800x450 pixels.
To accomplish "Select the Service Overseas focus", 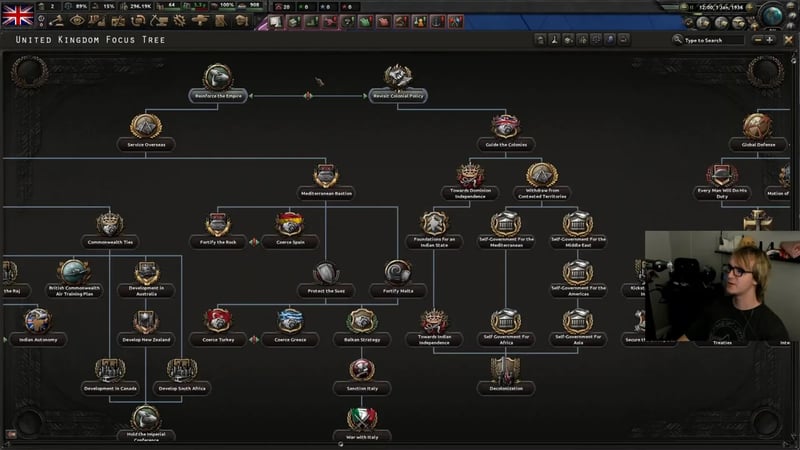I will (x=146, y=132).
